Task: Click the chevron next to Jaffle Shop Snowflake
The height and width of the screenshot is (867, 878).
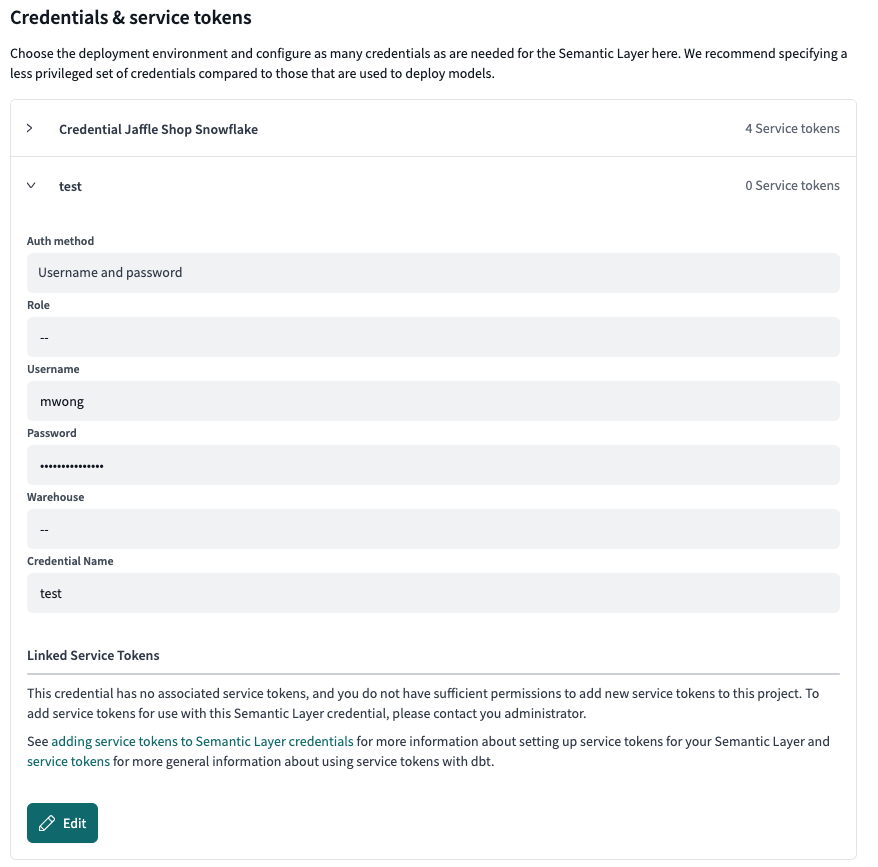Action: pos(30,128)
